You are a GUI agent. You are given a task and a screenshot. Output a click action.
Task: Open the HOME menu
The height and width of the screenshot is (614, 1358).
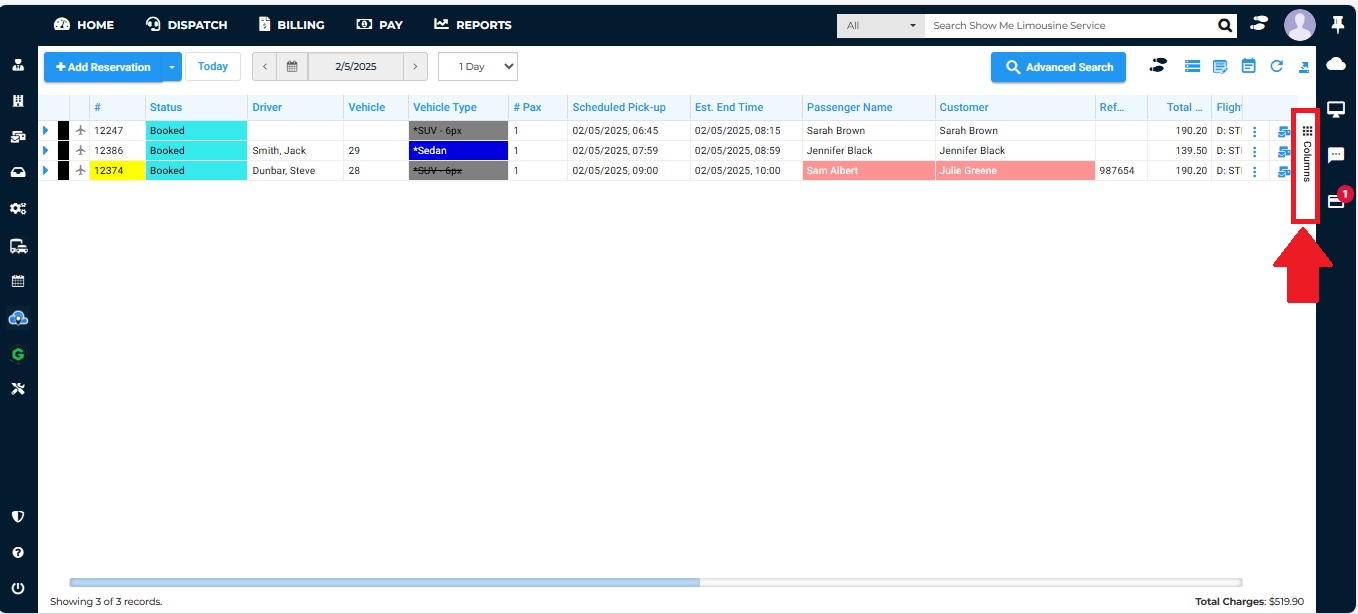[84, 25]
